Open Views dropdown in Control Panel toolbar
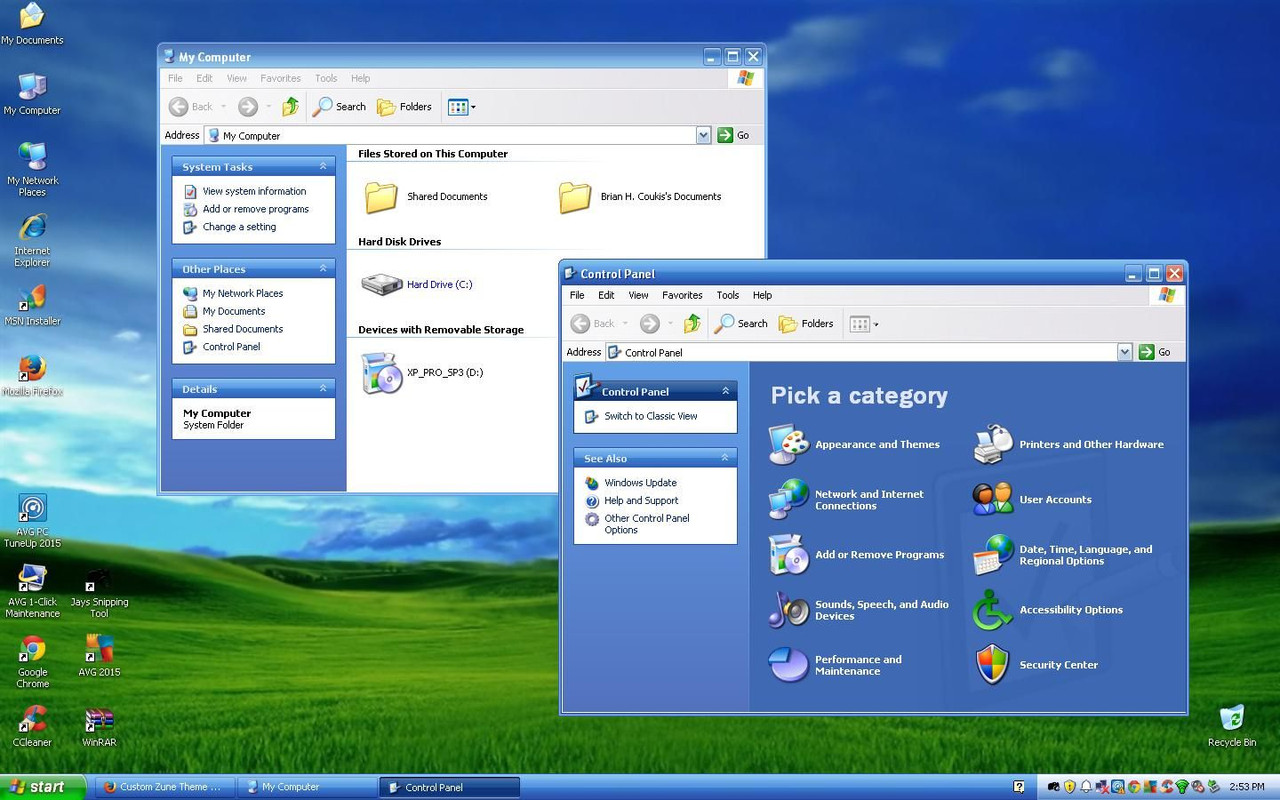This screenshot has width=1280, height=800. (x=864, y=323)
